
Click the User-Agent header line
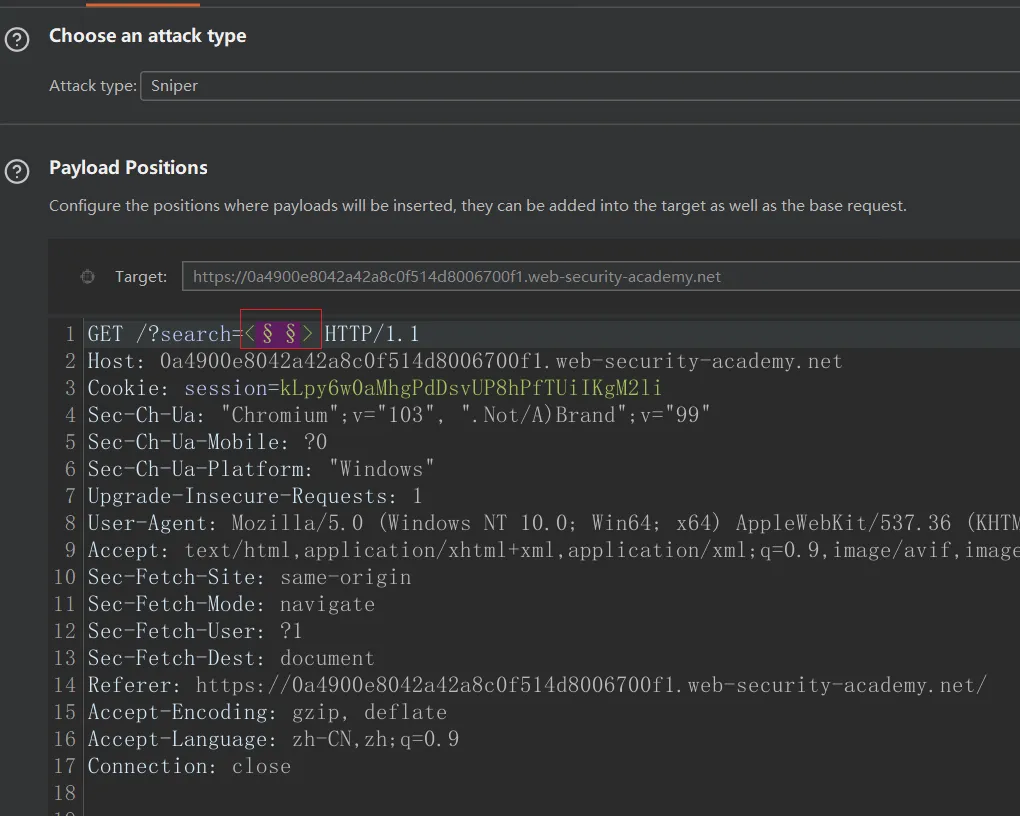click(x=553, y=523)
